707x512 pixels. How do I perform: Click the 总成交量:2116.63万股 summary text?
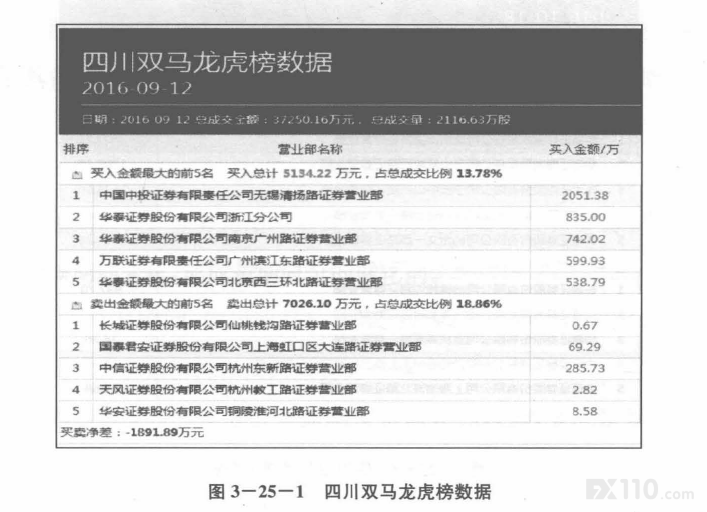coord(441,119)
